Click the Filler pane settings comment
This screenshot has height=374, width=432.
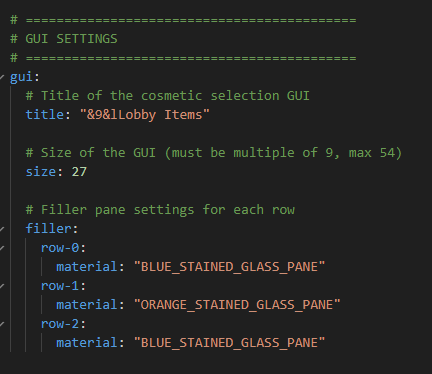pyautogui.click(x=160, y=210)
